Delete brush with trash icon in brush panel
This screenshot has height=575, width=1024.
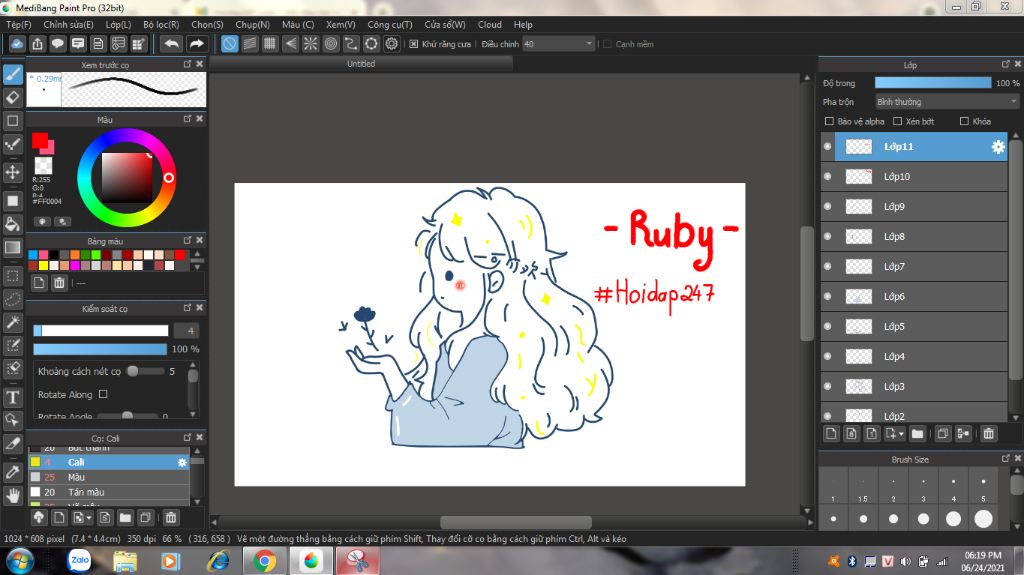pos(170,518)
